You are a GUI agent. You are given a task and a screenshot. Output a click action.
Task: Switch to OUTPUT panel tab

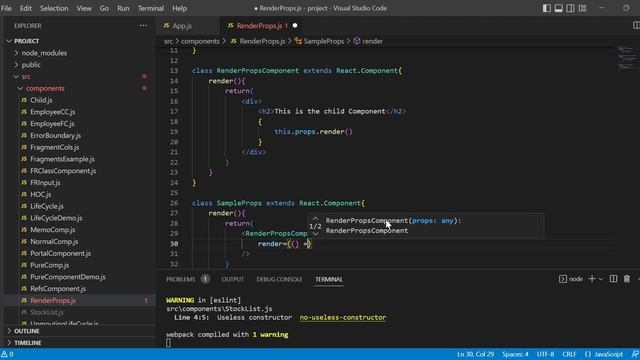click(x=233, y=280)
